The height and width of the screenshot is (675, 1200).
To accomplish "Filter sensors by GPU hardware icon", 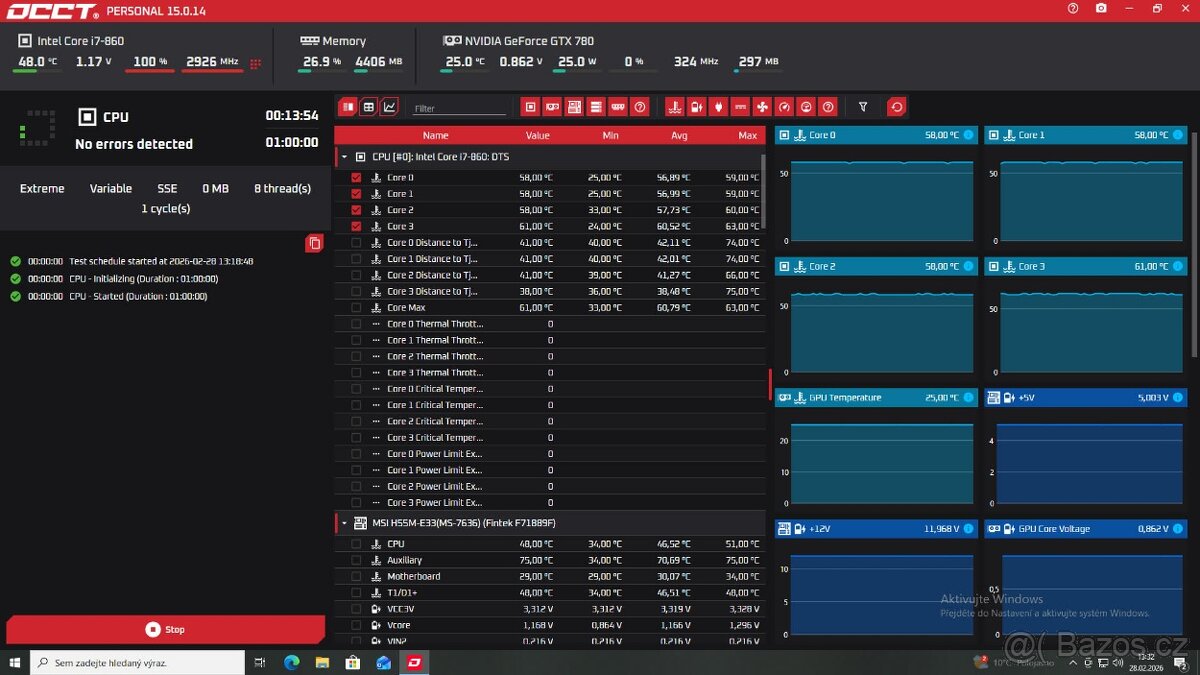I will click(552, 107).
